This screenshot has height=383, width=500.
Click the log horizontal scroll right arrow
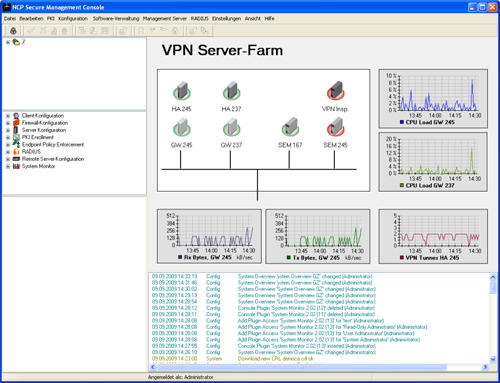[485, 367]
